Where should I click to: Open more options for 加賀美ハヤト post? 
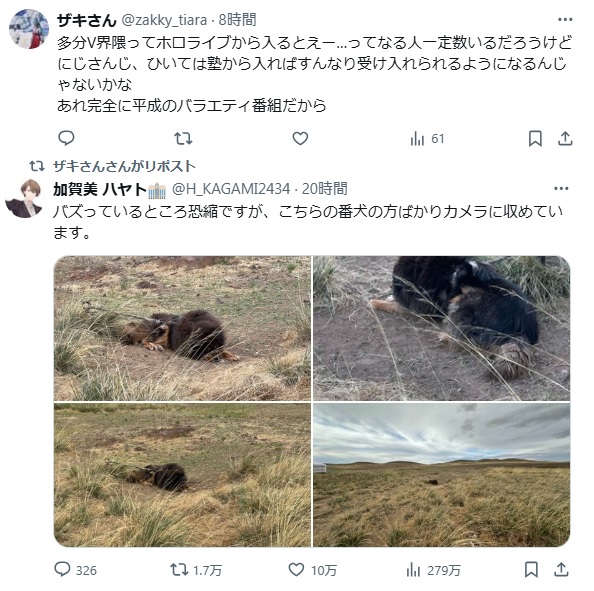(561, 189)
